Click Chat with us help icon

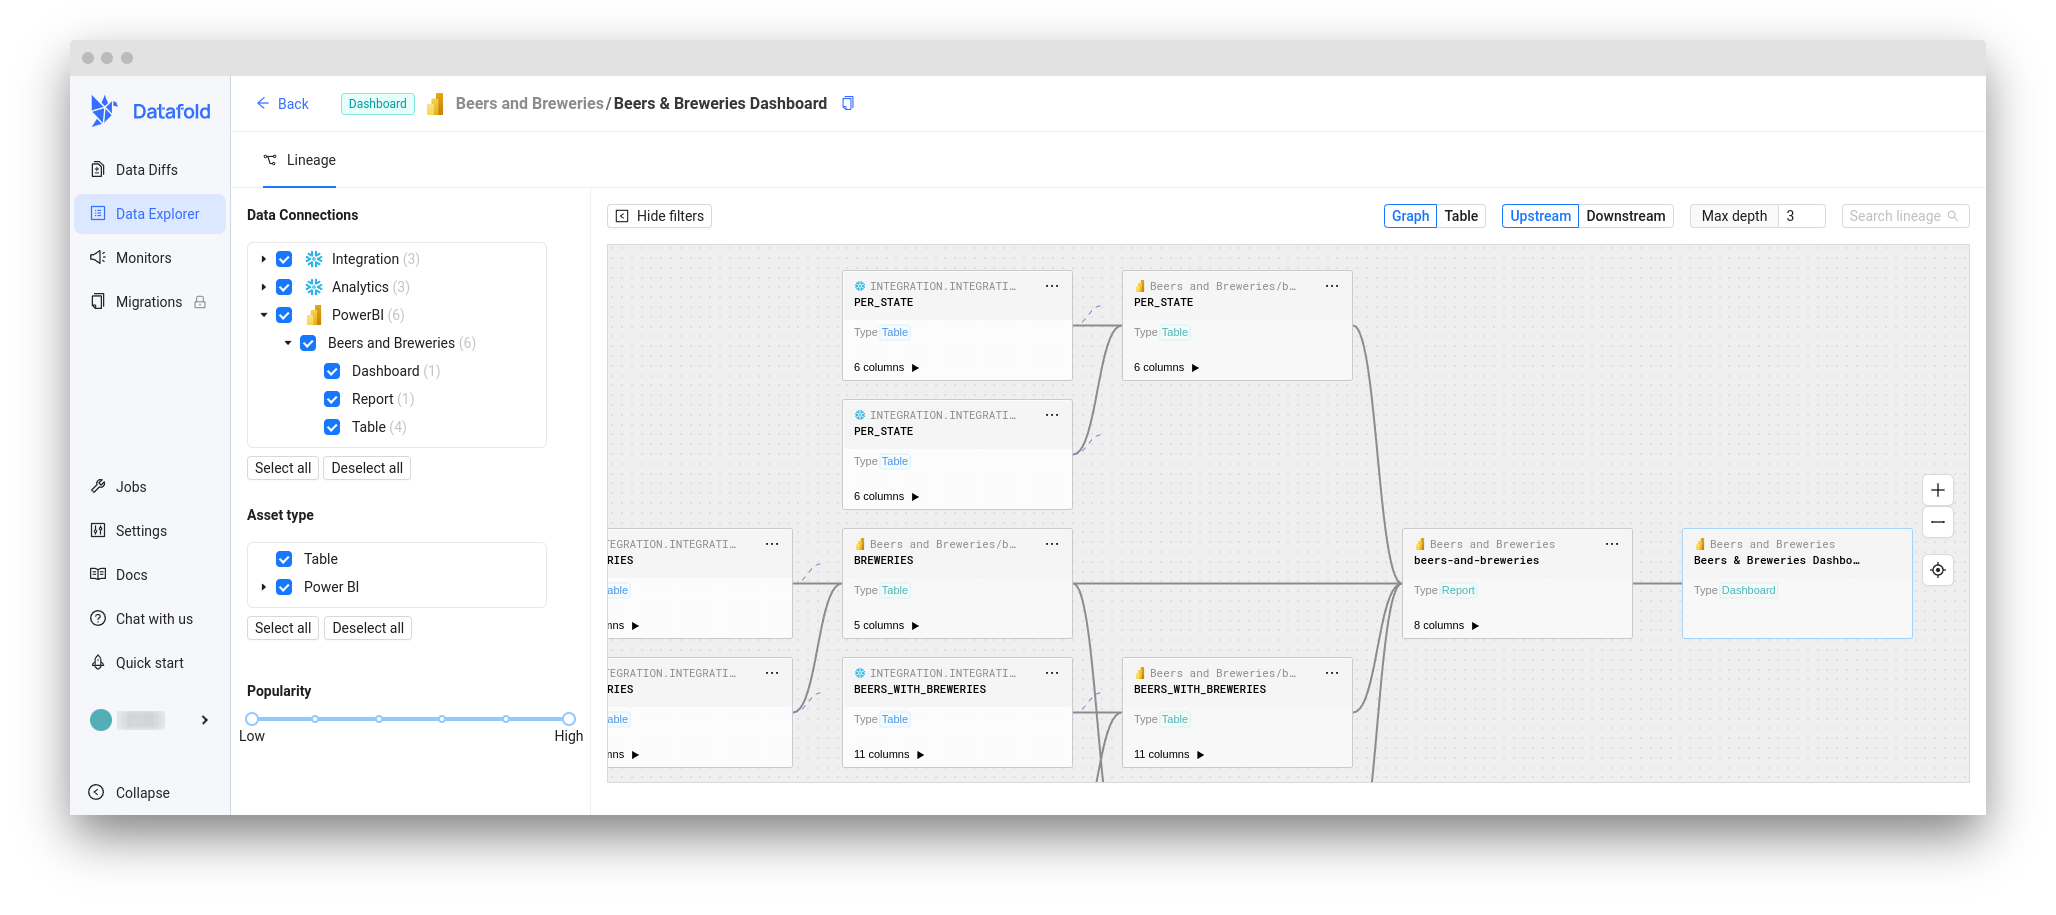pos(98,618)
